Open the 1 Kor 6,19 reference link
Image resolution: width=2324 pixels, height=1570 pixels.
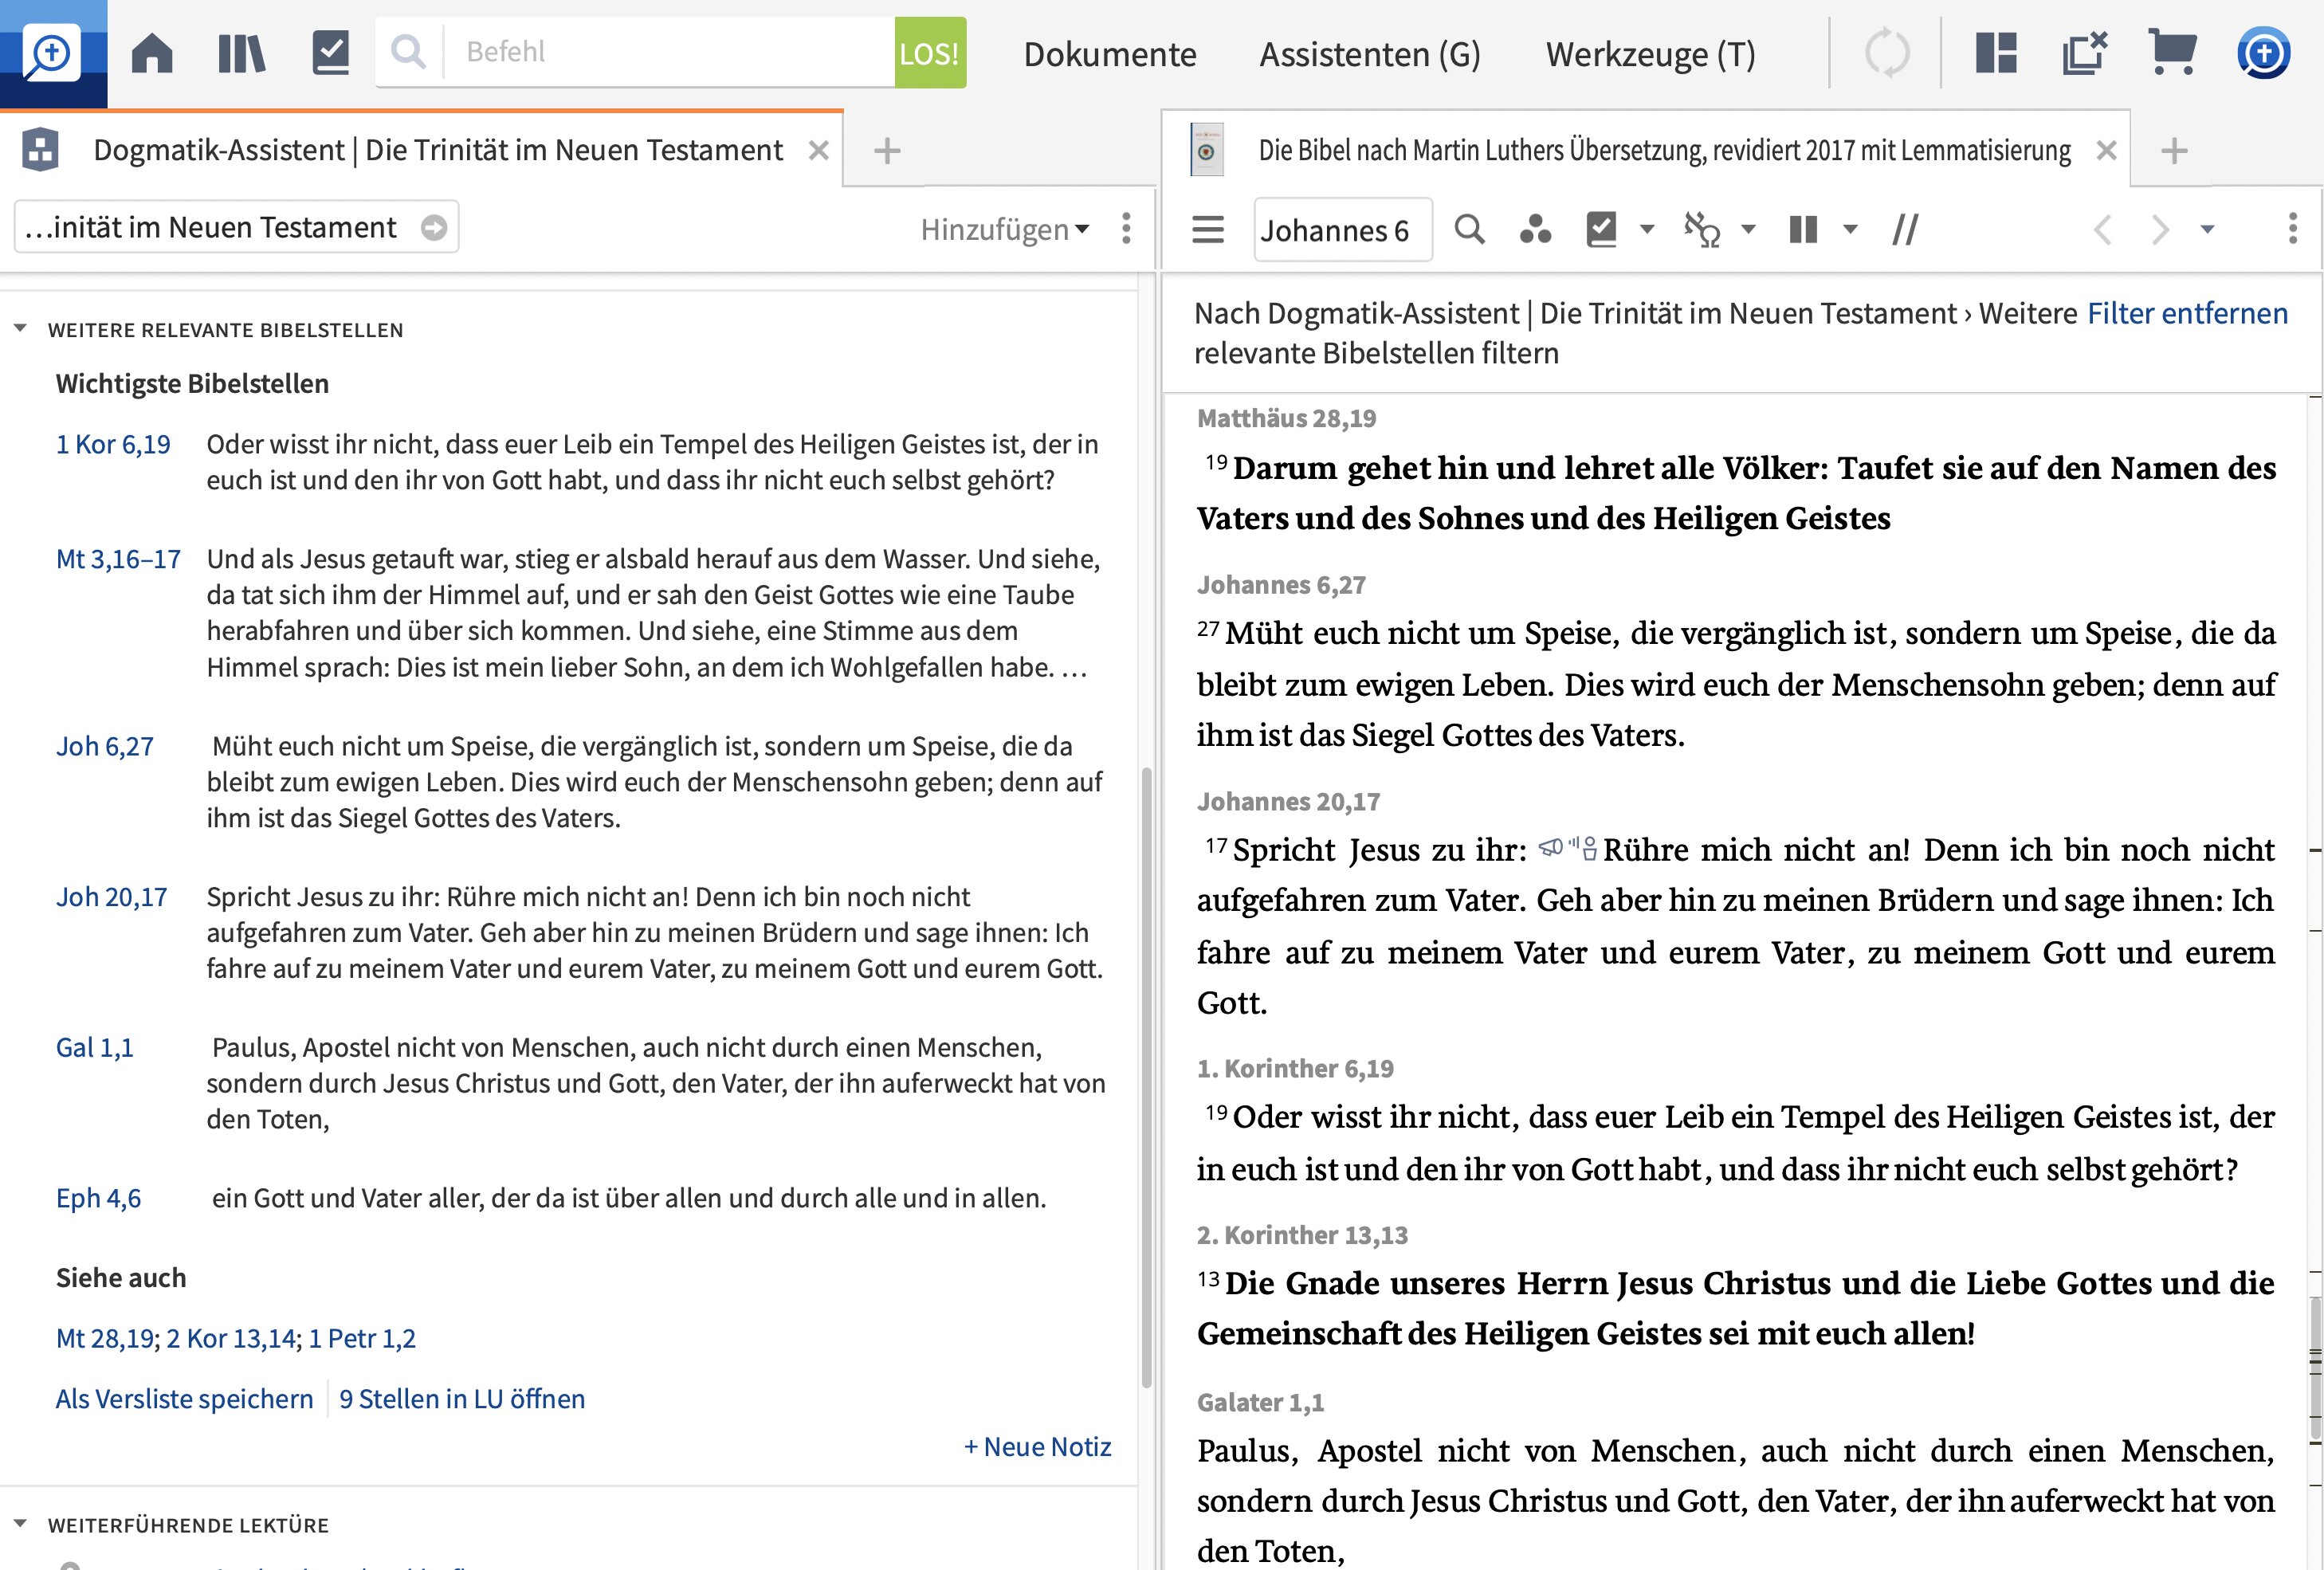[x=113, y=445]
